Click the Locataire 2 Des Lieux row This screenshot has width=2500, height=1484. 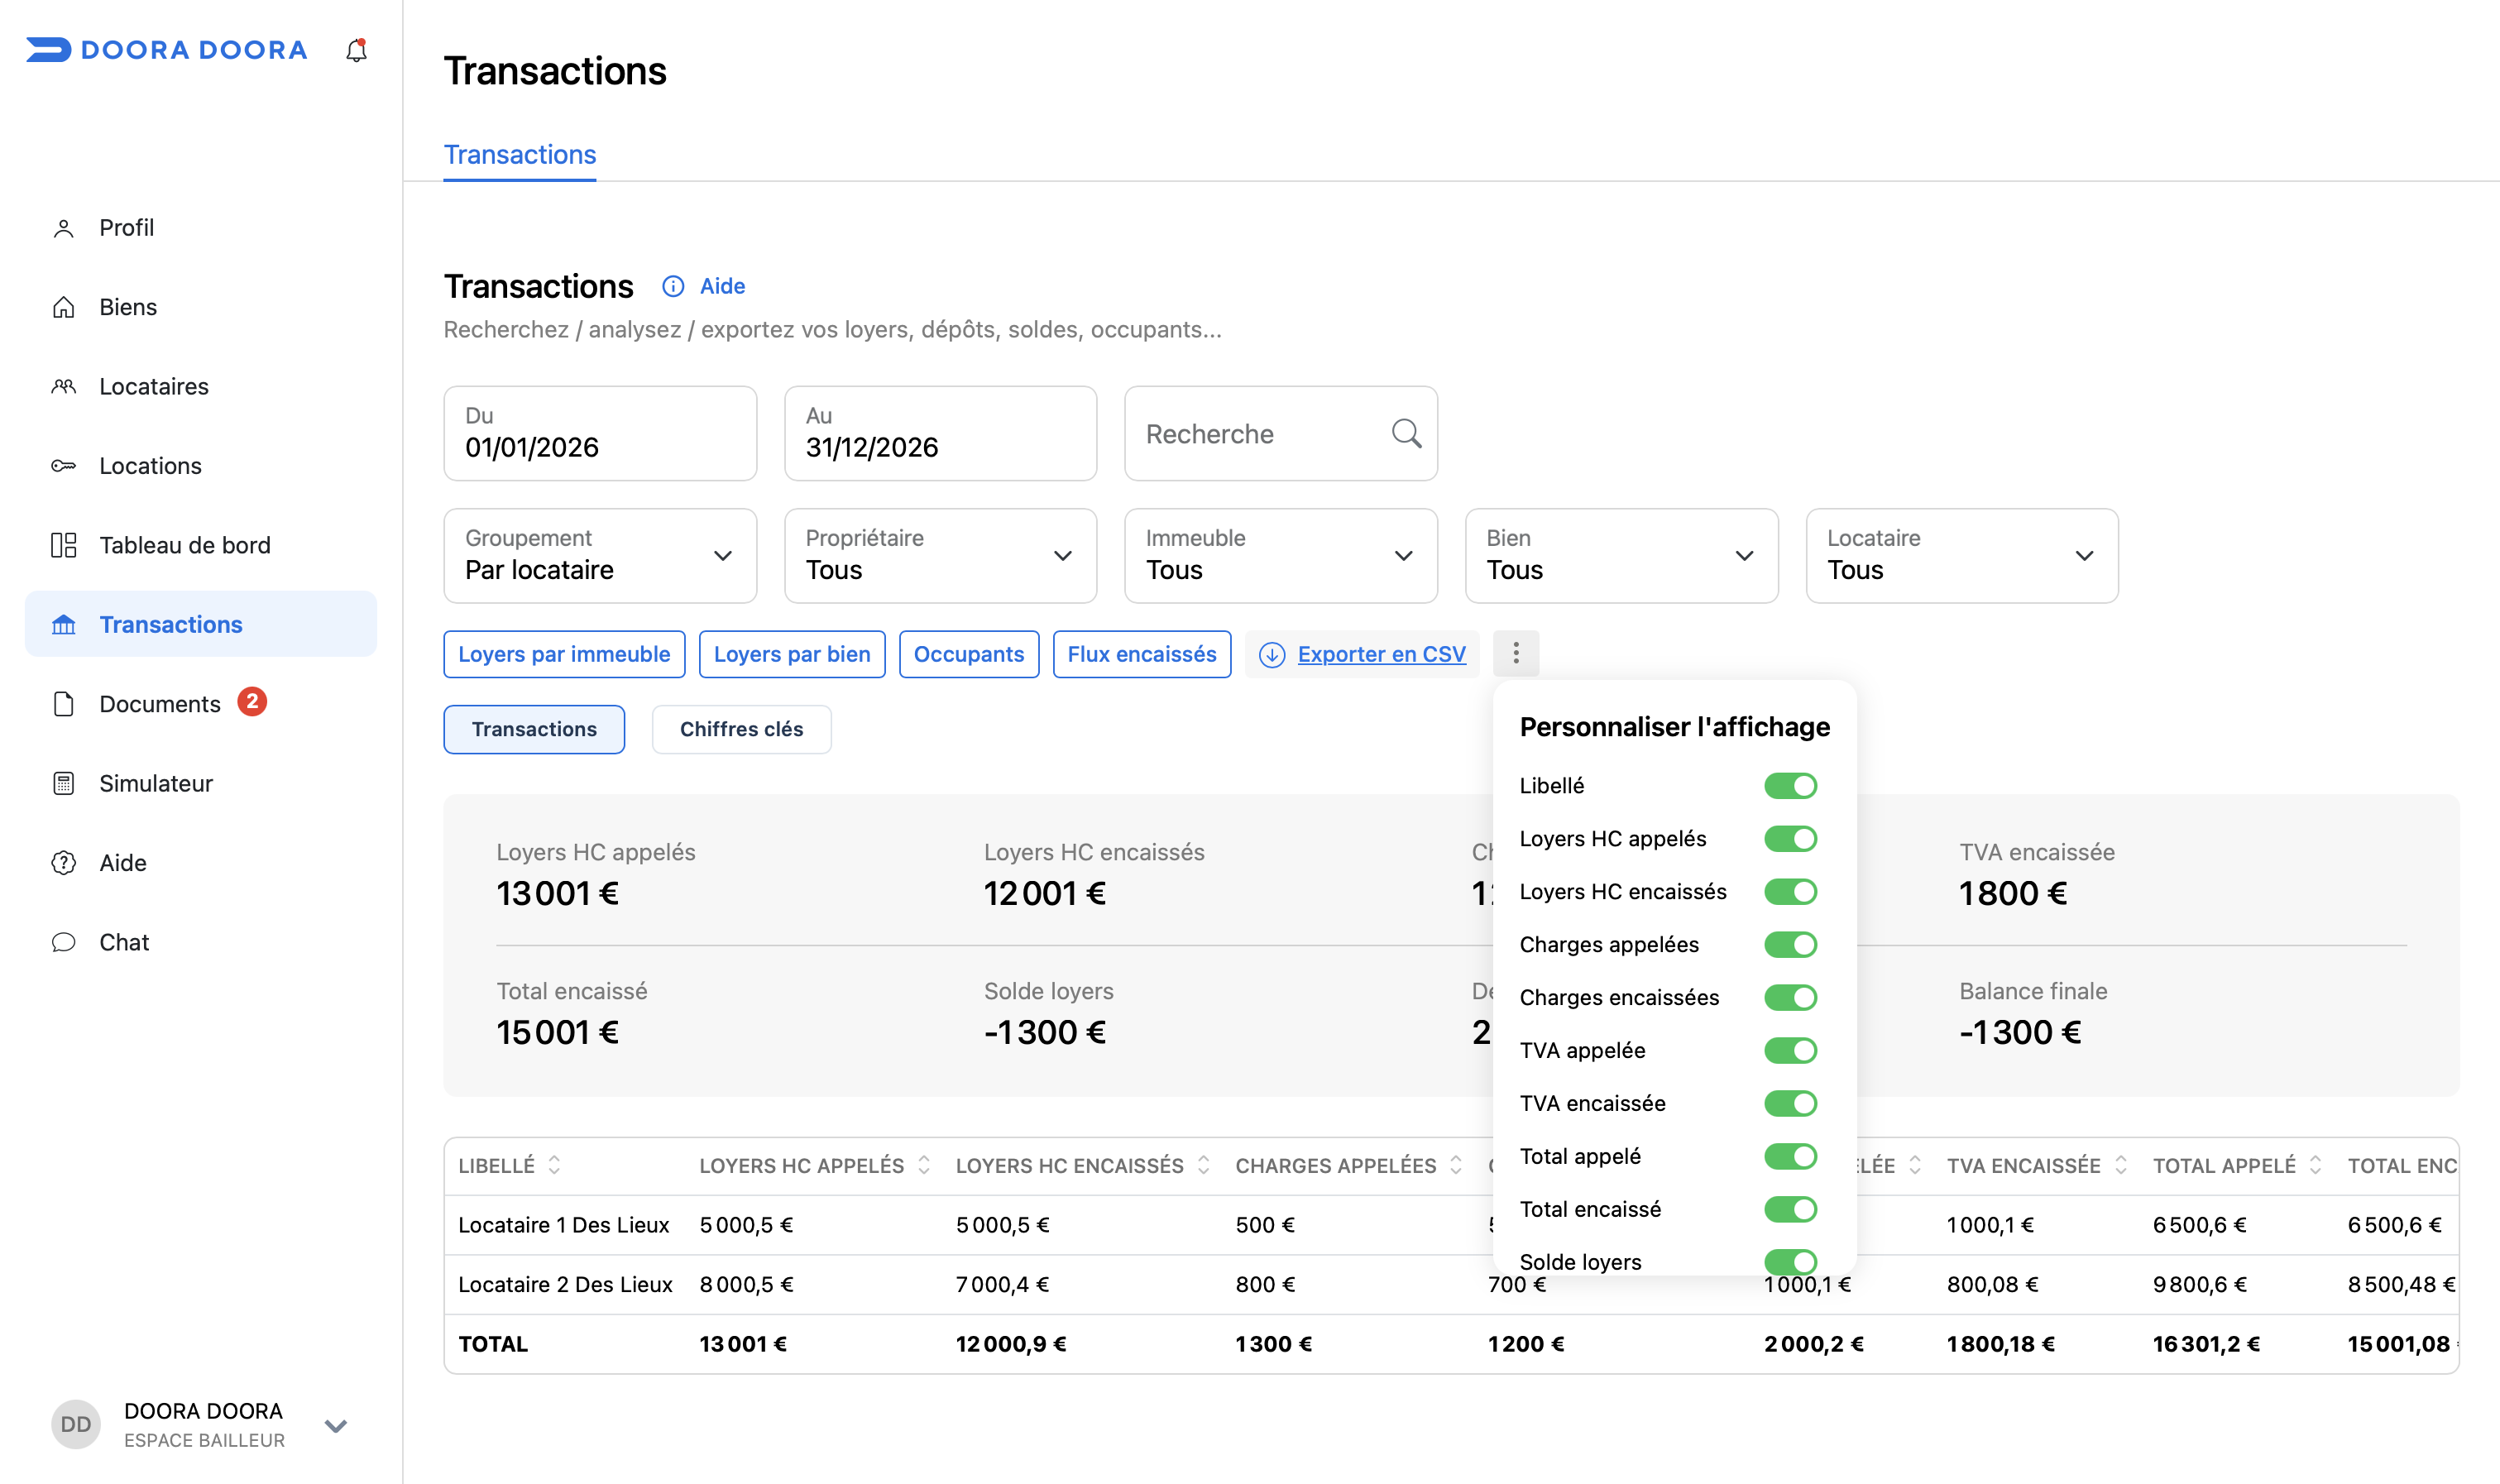(1451, 1285)
